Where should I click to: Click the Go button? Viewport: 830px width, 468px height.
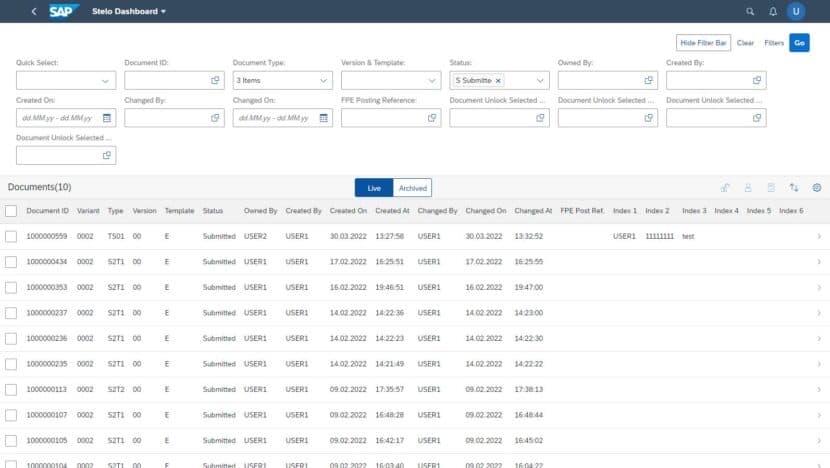coord(799,43)
